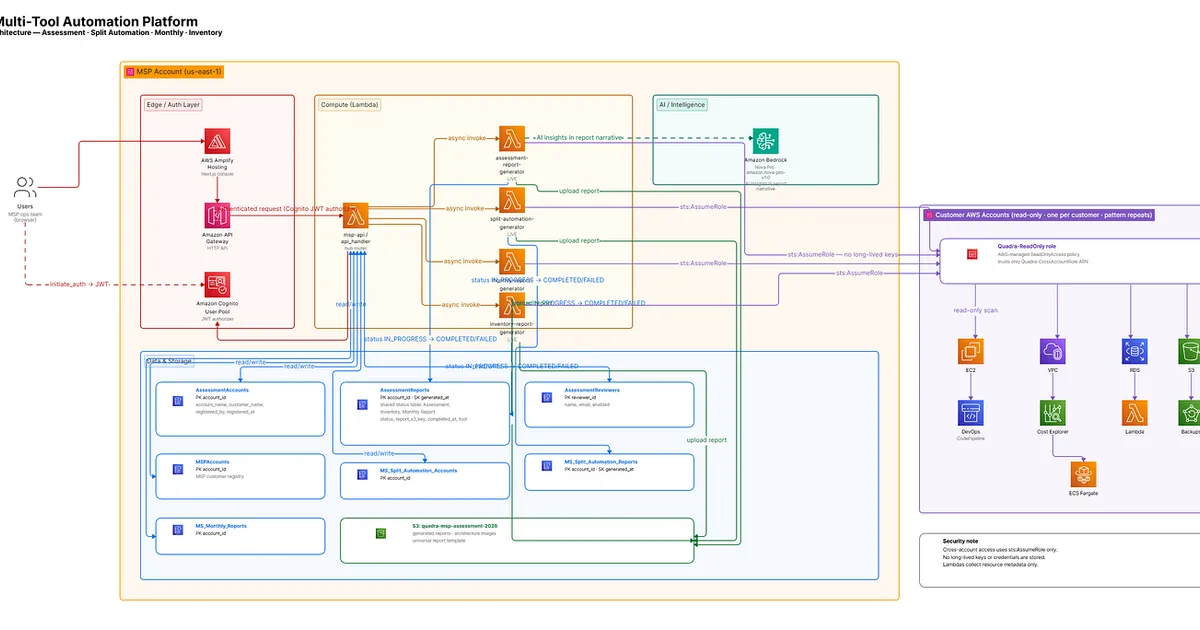The image size is (1200, 630).
Task: Click the split-automation-generator Lambda icon
Action: pyautogui.click(x=513, y=199)
